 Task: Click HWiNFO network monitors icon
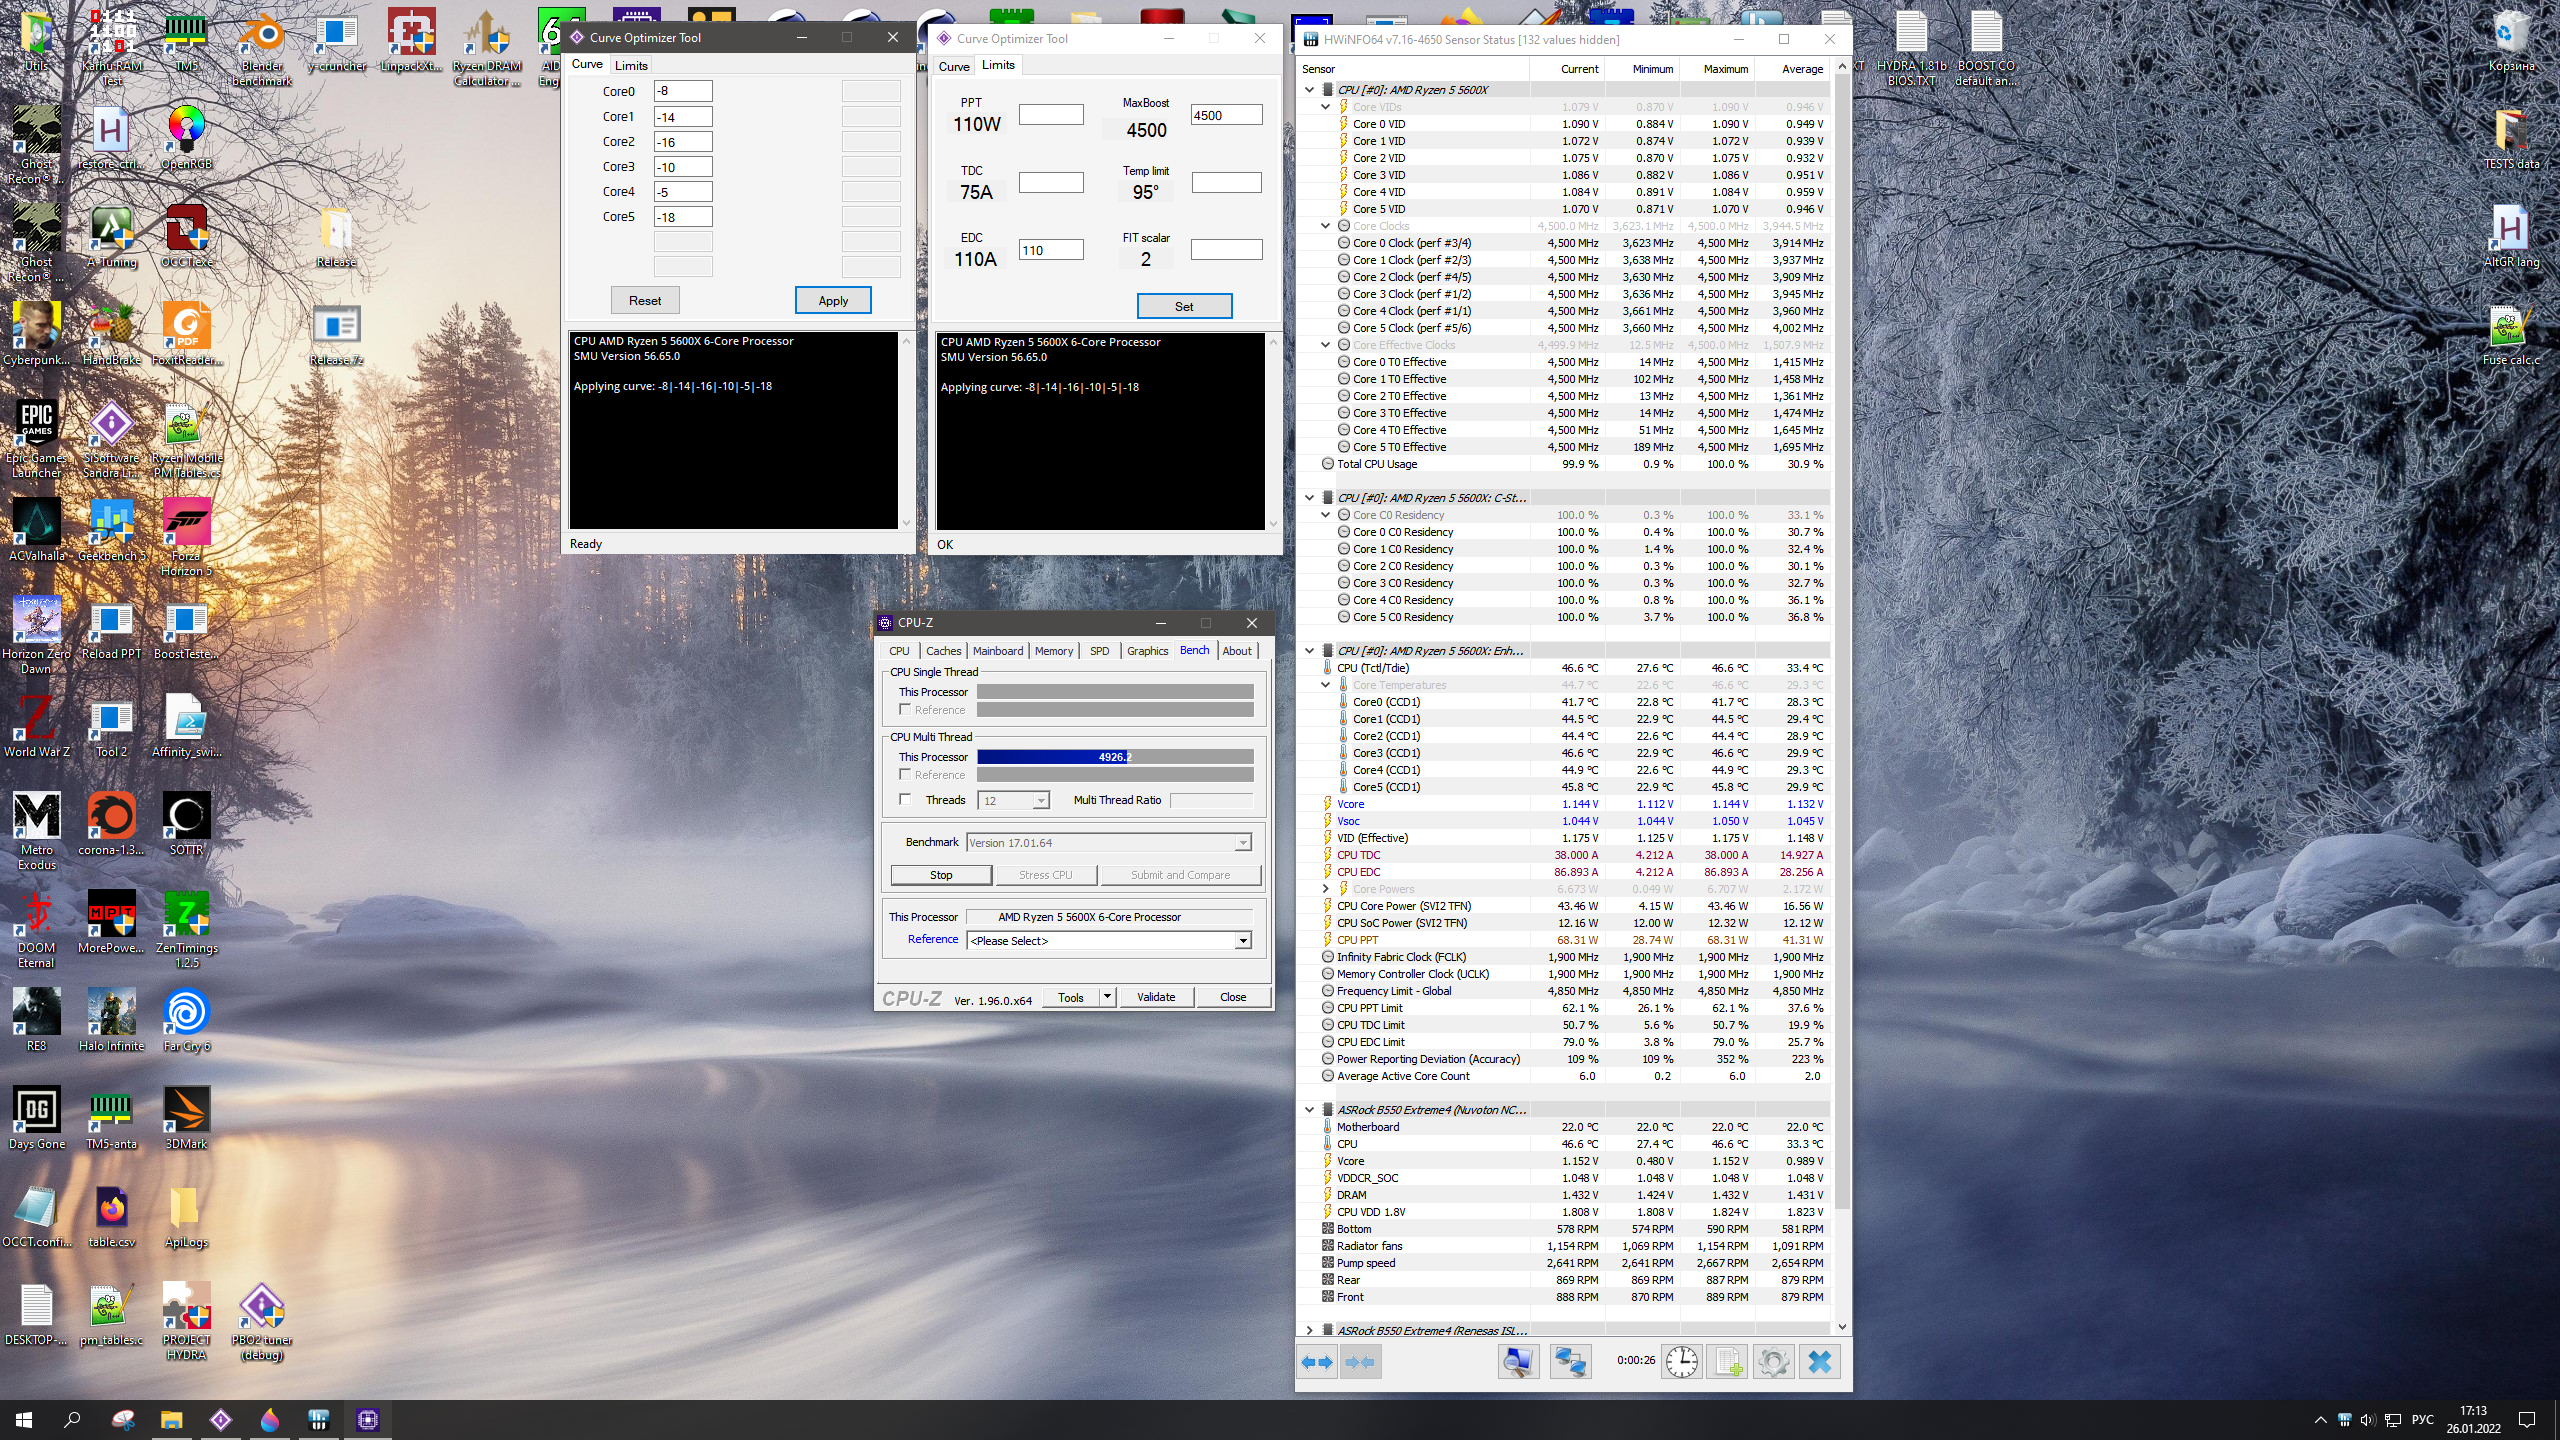[x=1570, y=1362]
